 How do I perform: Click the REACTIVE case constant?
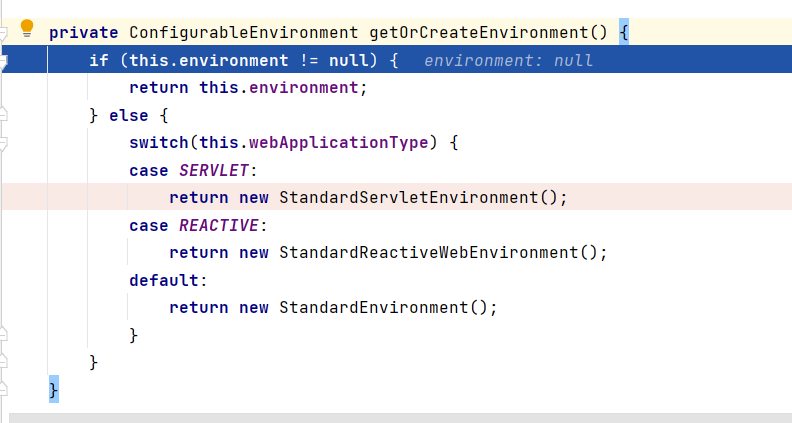(x=219, y=225)
